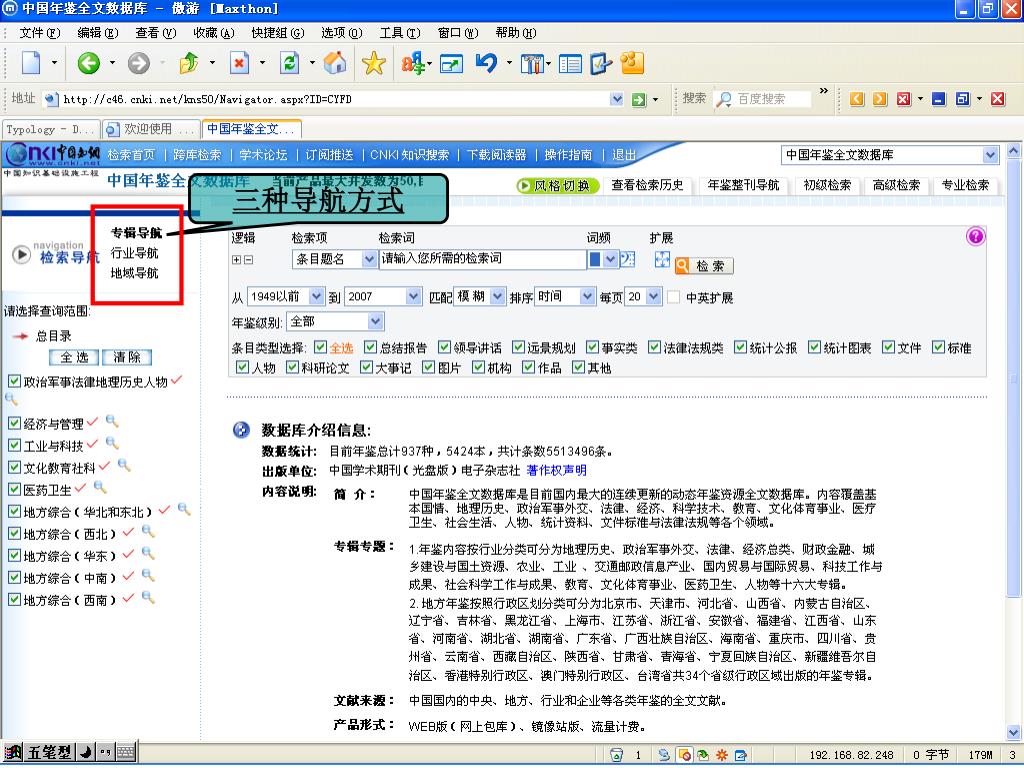
Task: Uncheck 政治军事法律地理历史人物 category checkbox
Action: 14,381
